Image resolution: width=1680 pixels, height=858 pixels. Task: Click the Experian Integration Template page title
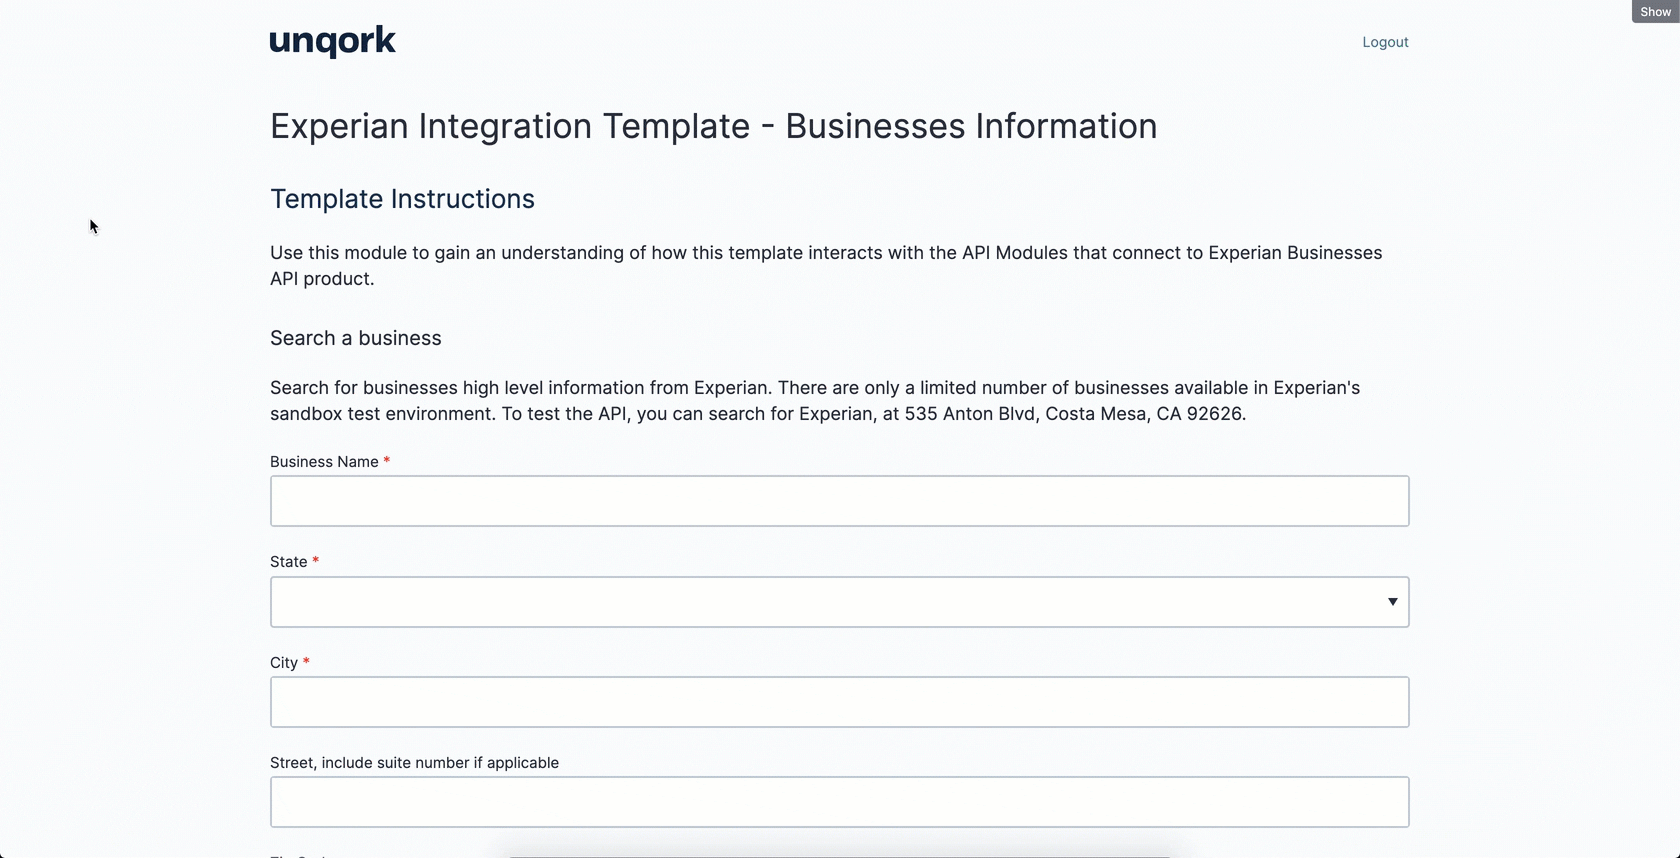coord(714,126)
